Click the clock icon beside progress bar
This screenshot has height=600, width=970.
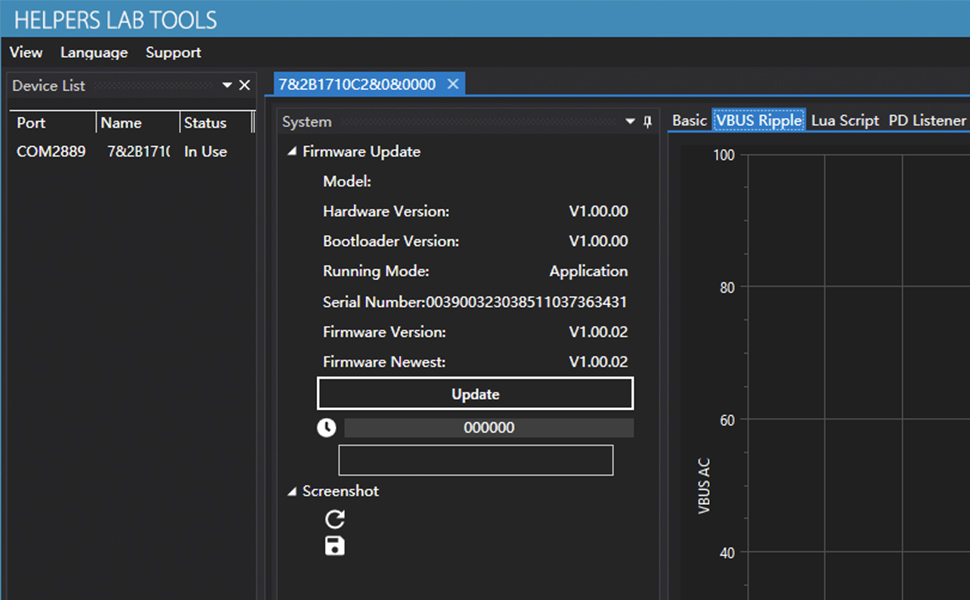pyautogui.click(x=326, y=428)
